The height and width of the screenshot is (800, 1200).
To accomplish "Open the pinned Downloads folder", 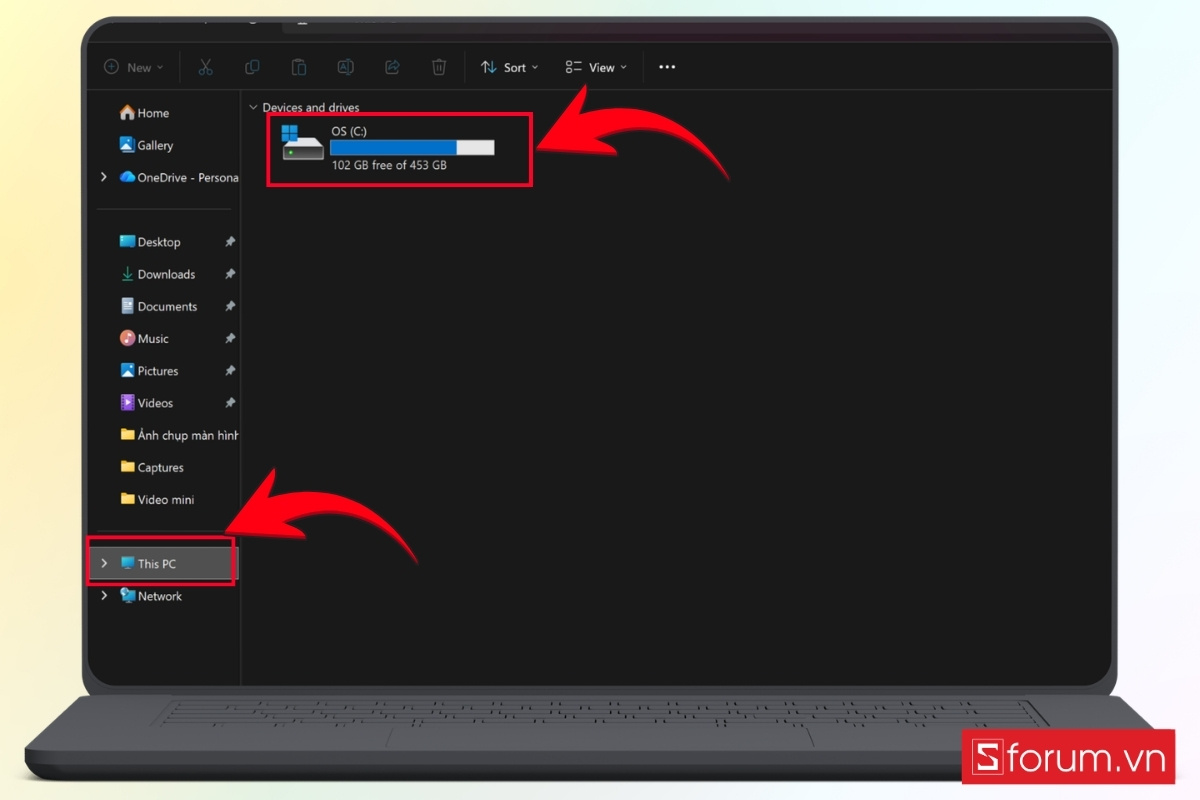I will point(157,274).
